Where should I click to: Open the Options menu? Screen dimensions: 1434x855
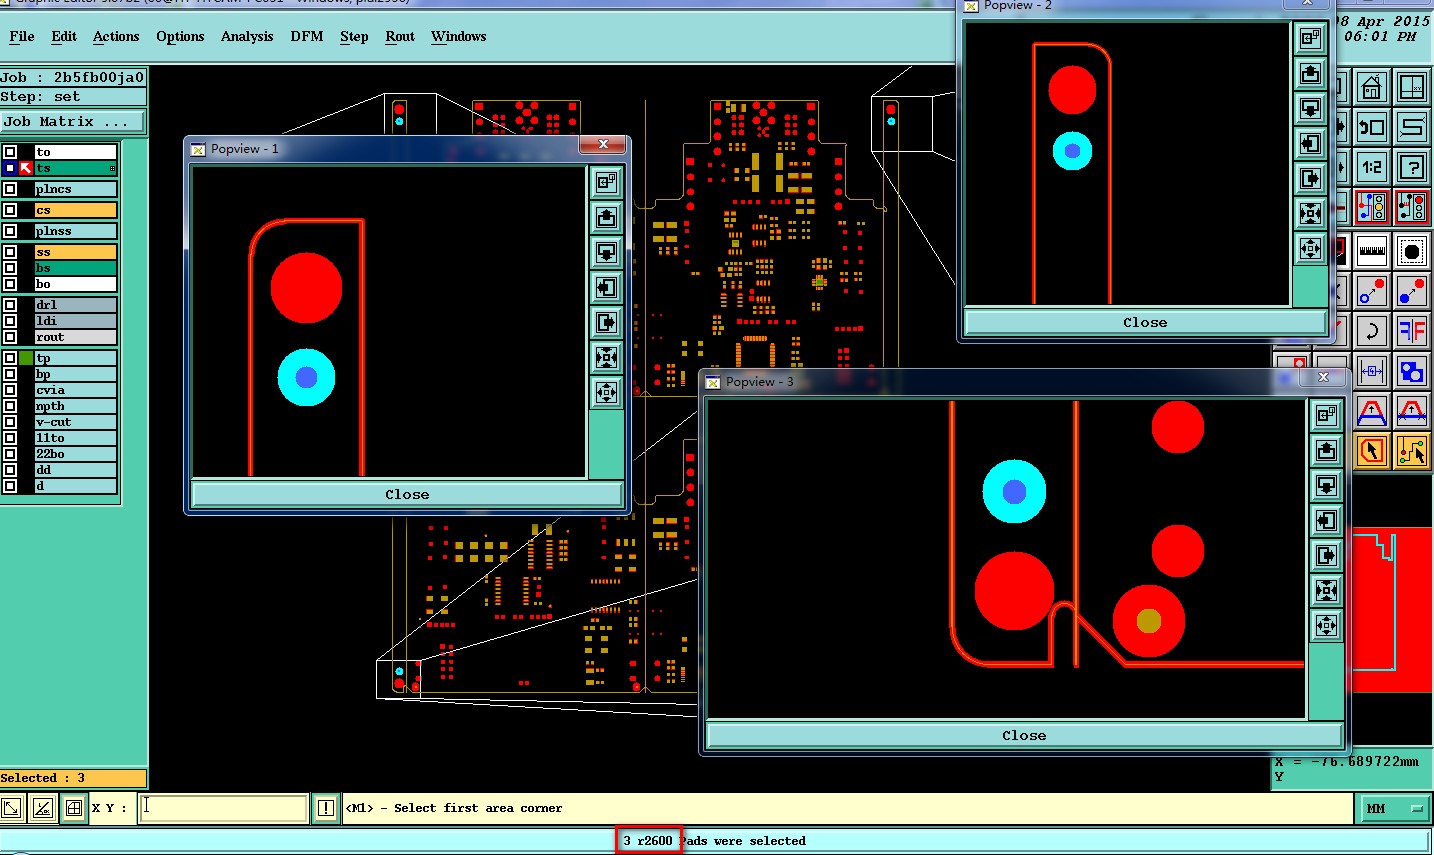tap(180, 36)
